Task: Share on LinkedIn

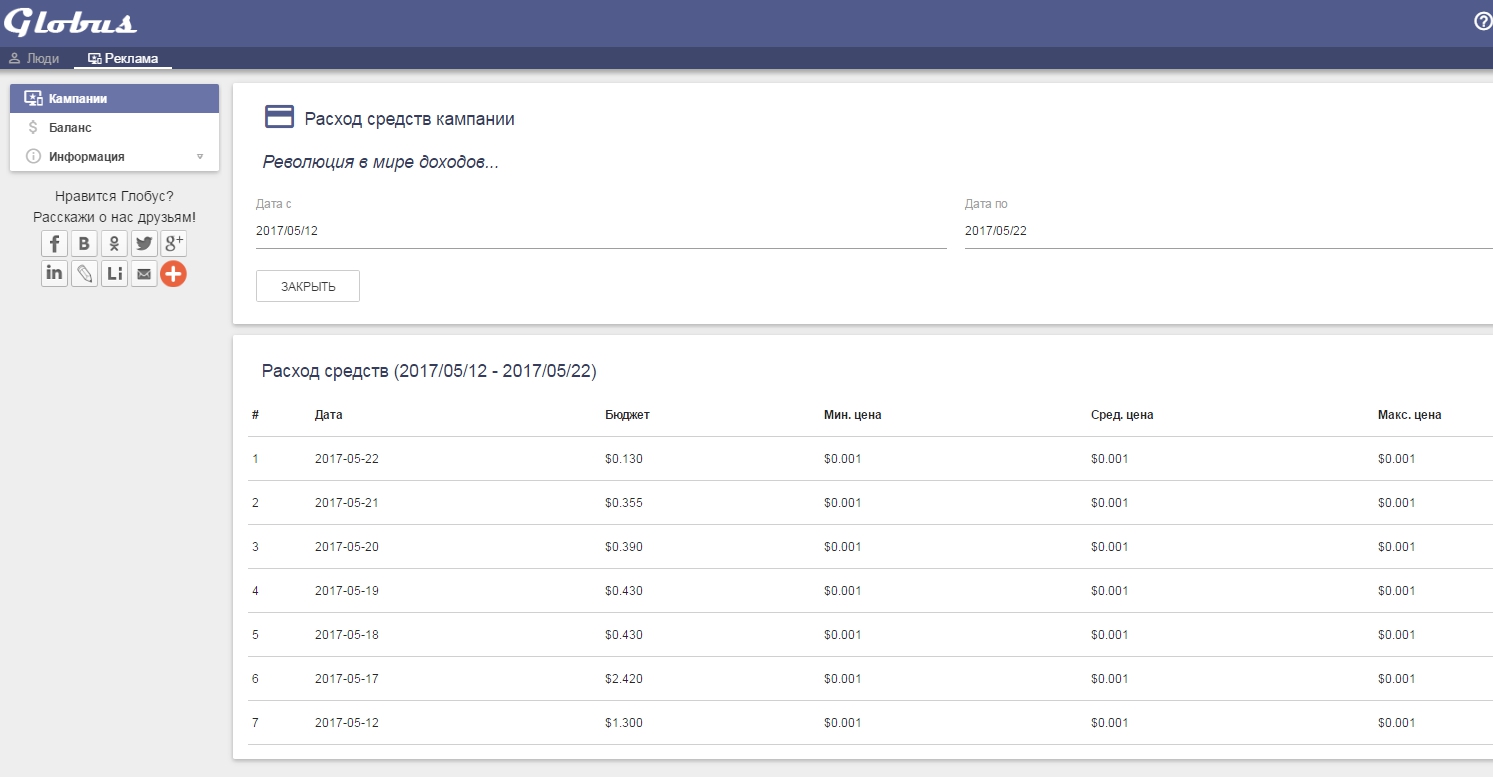Action: 55,273
